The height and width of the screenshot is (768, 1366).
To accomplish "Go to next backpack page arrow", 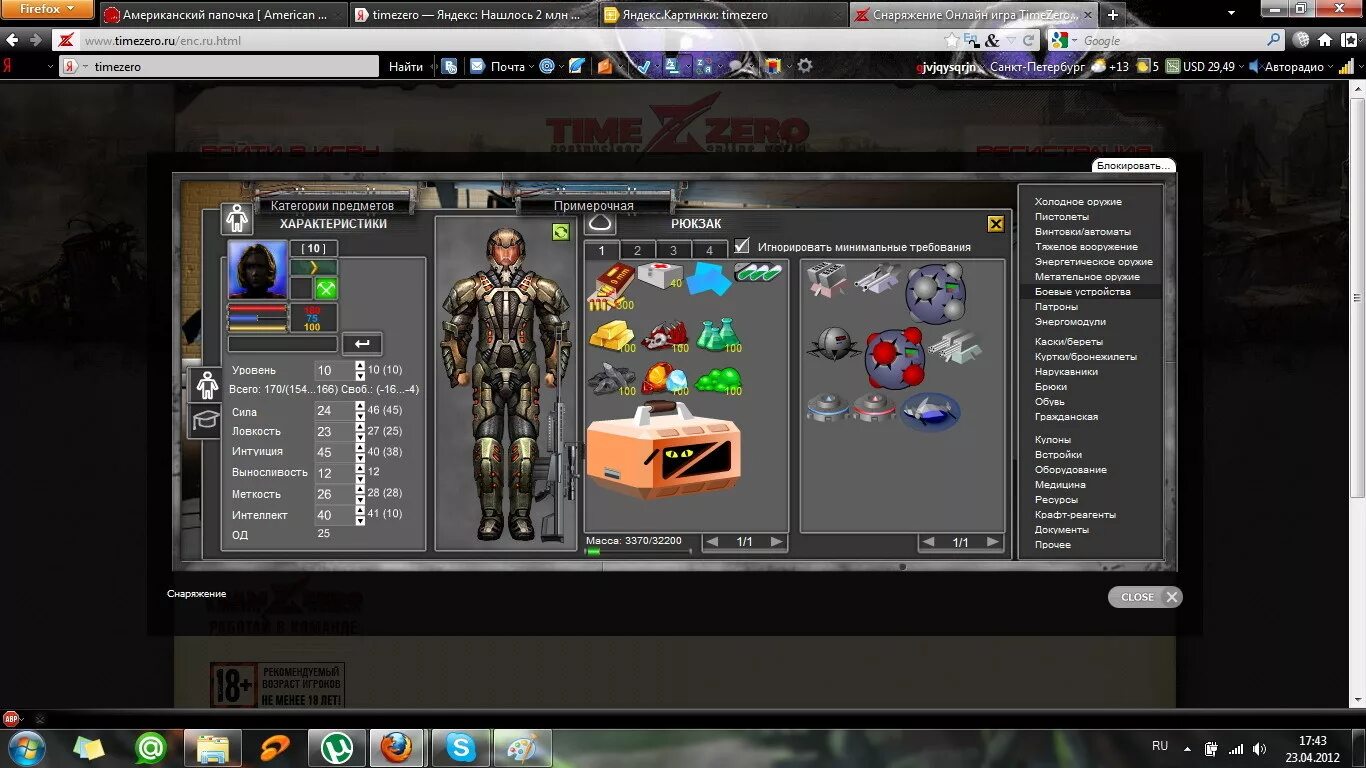I will (x=776, y=542).
